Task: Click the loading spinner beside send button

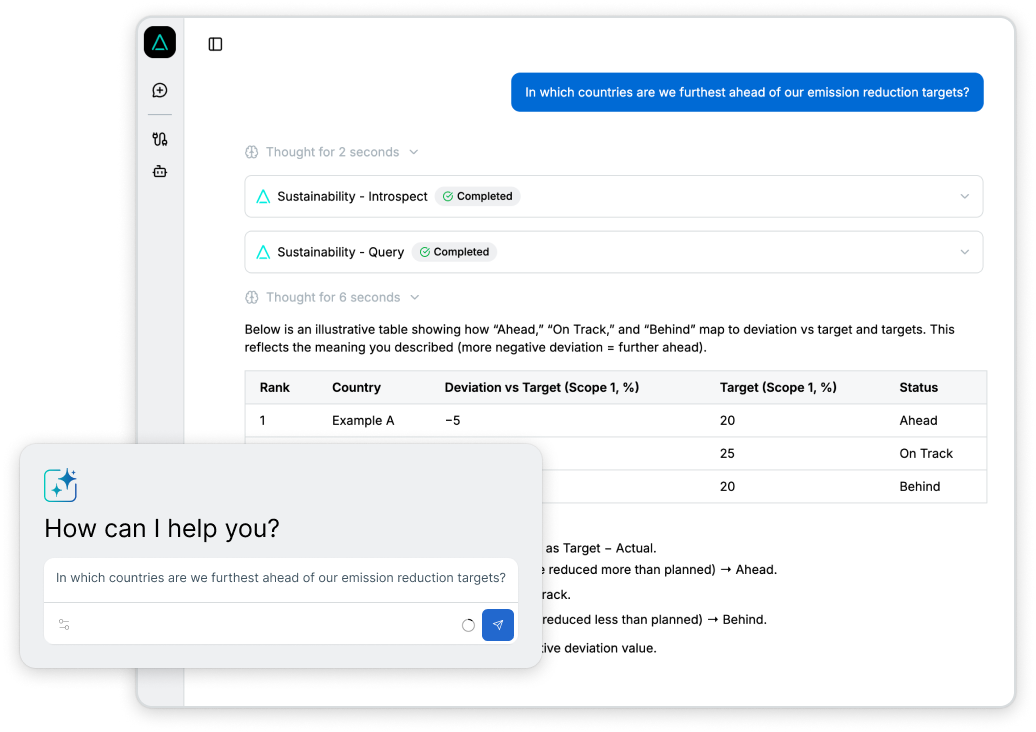Action: pos(468,625)
